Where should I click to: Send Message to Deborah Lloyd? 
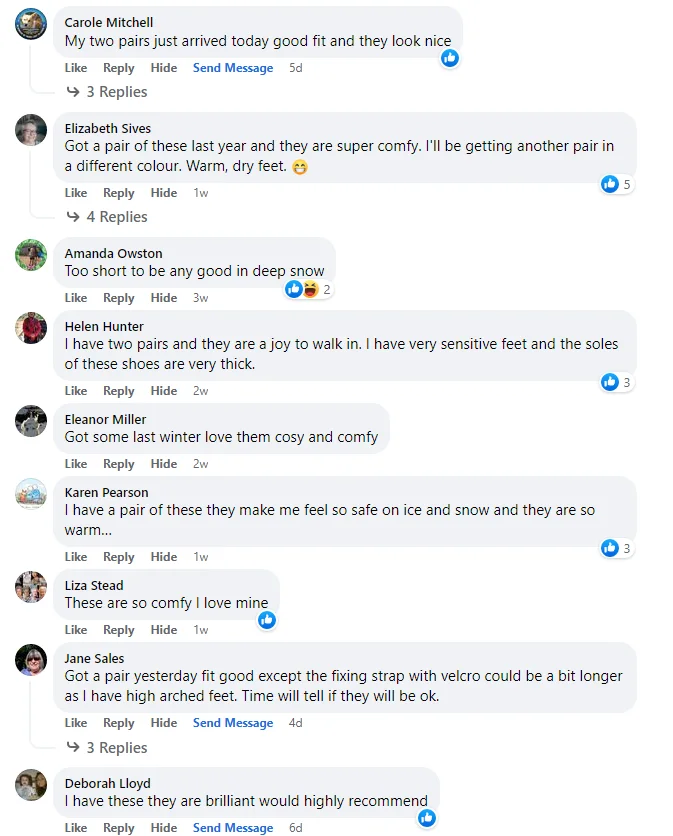point(233,828)
